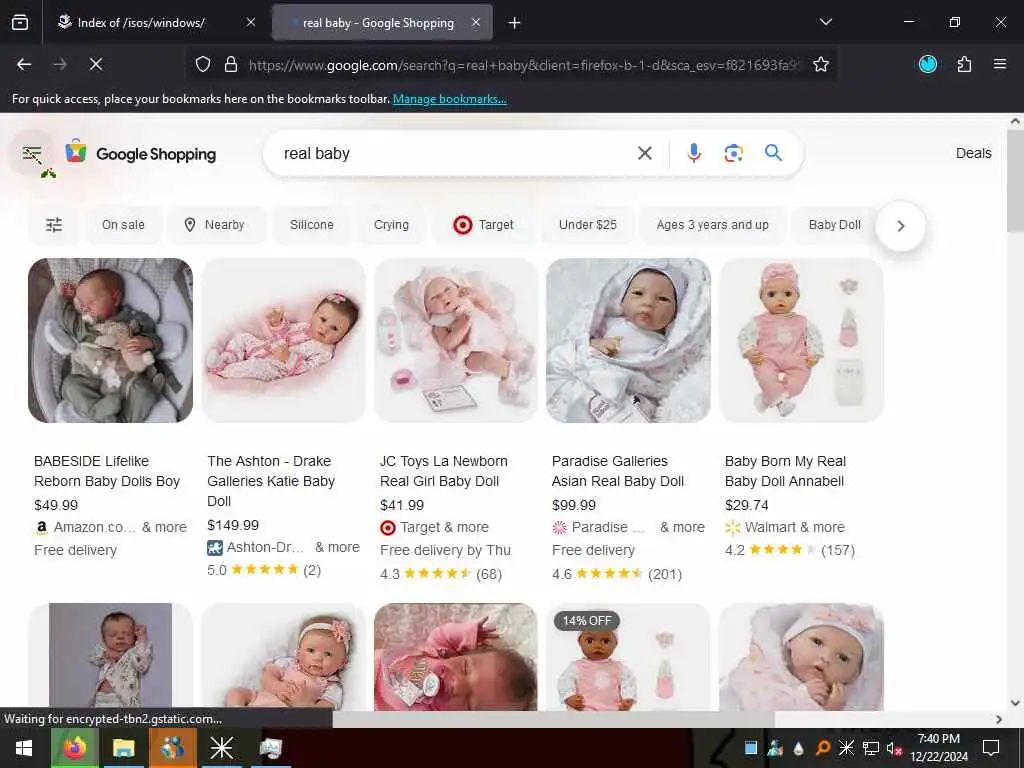Search by image with lens icon
Image resolution: width=1024 pixels, height=768 pixels.
tap(733, 153)
